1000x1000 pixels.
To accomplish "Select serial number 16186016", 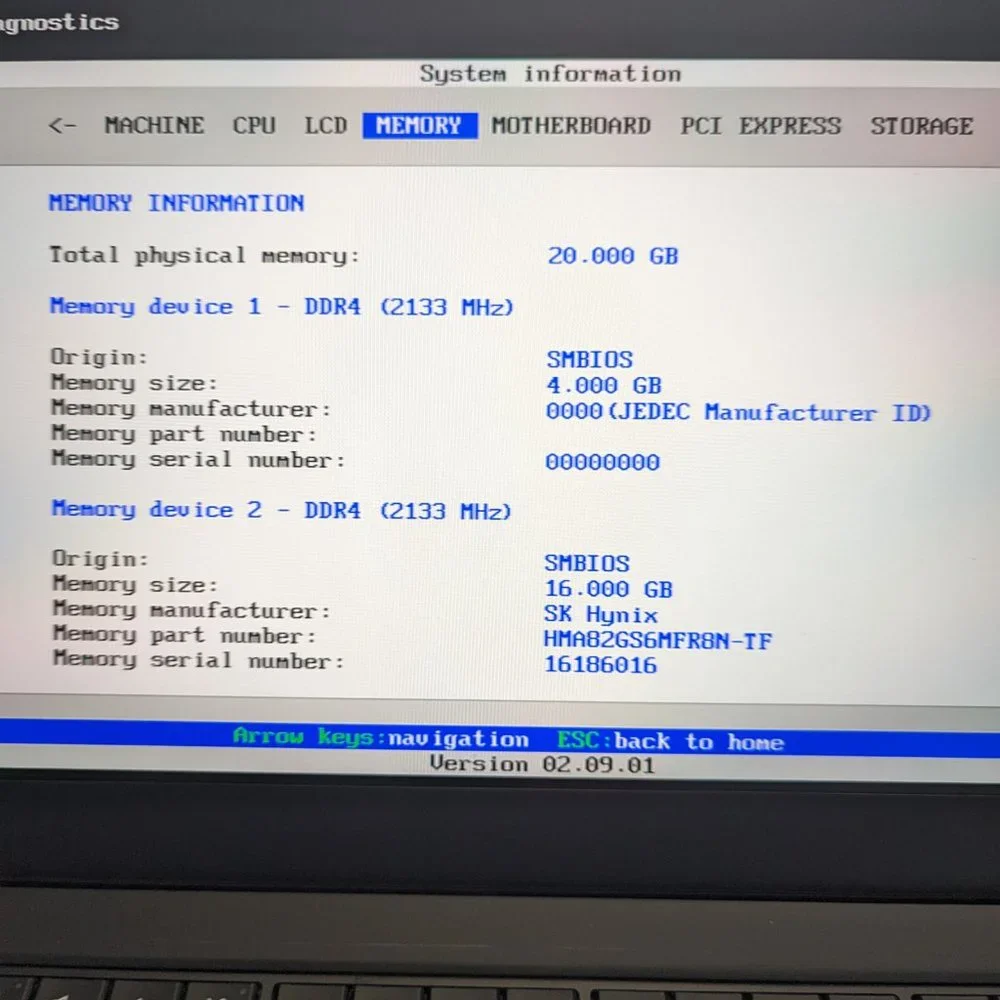I will (x=600, y=665).
